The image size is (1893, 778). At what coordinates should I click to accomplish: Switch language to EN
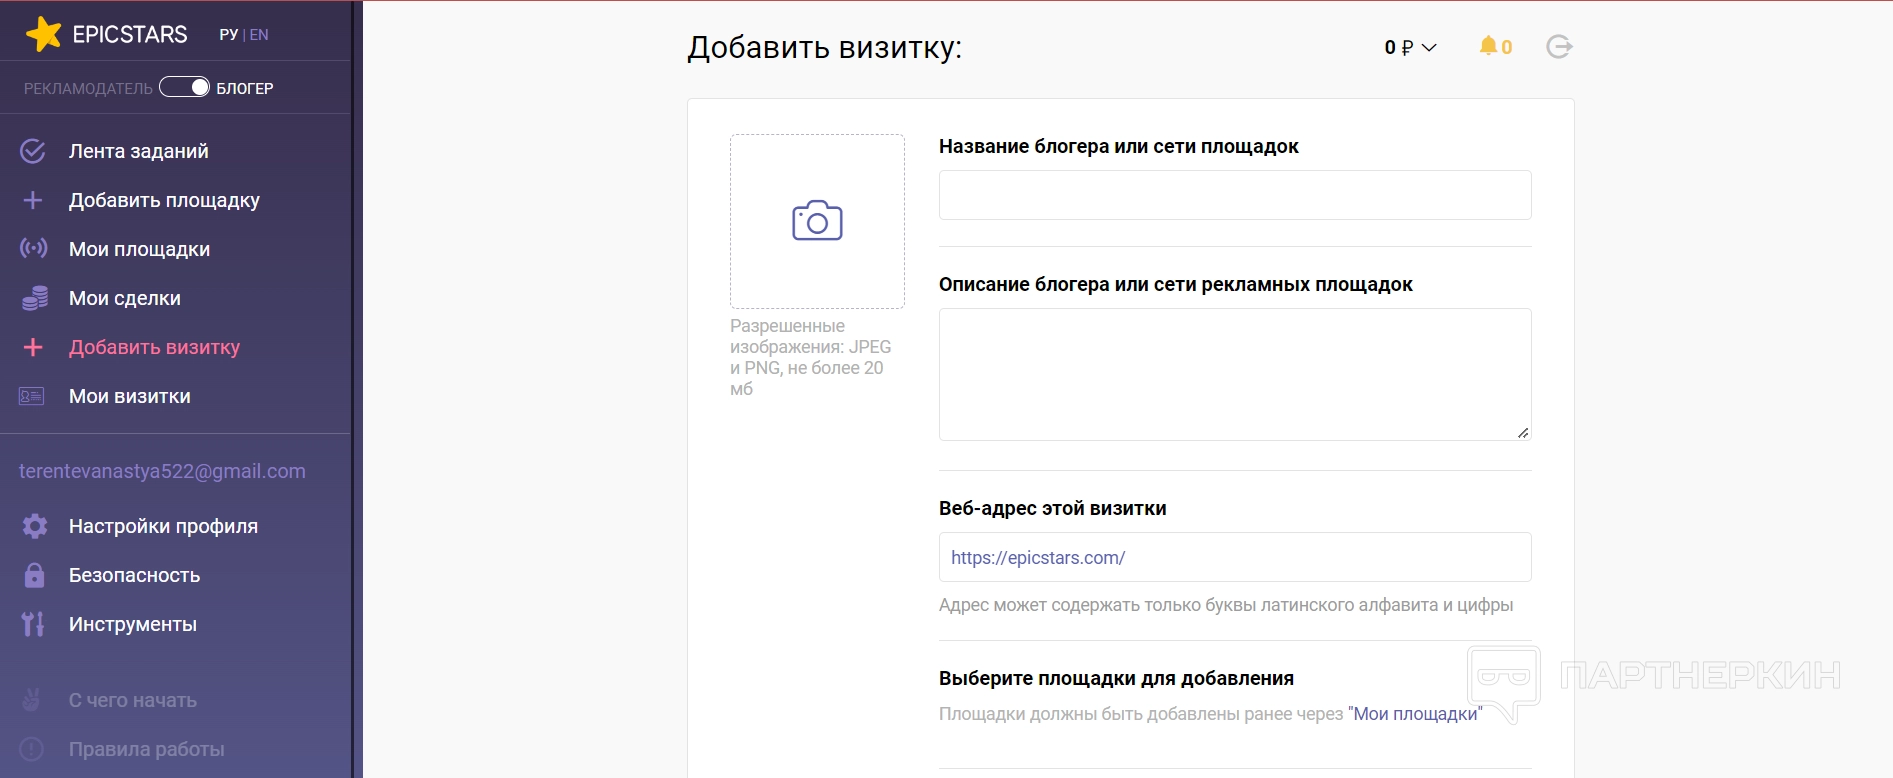pyautogui.click(x=259, y=34)
